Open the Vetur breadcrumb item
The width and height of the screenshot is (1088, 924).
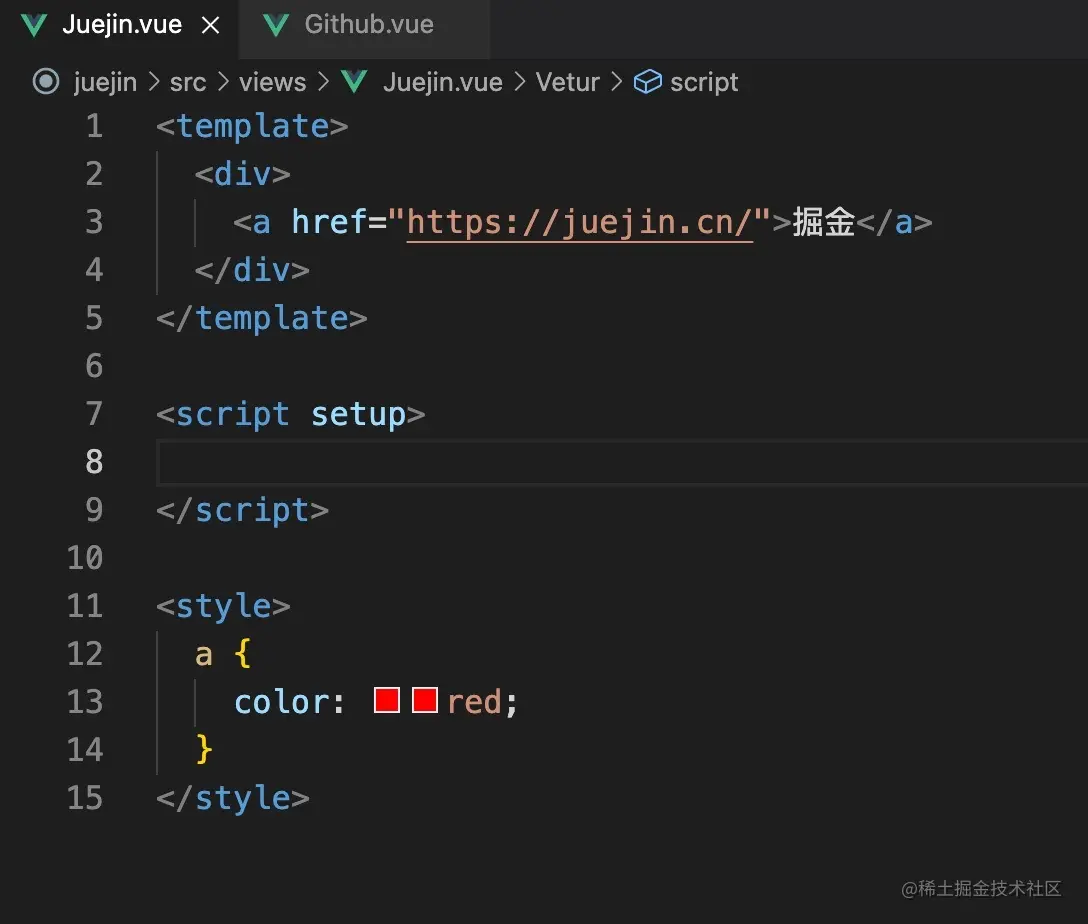(x=567, y=83)
